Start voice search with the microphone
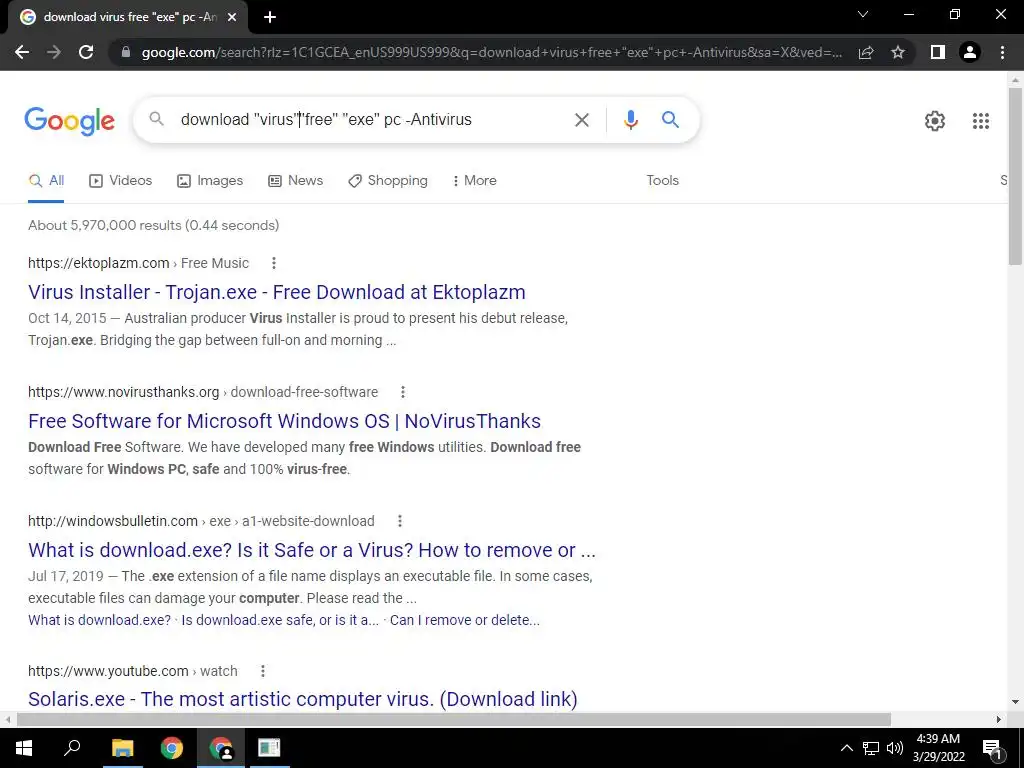 (630, 120)
